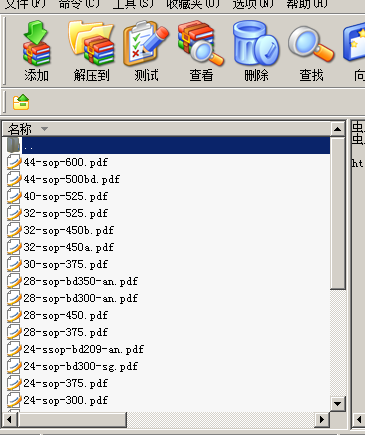Click right pane horizontal scroll-left arrow
The width and height of the screenshot is (365, 435).
pos(359,419)
